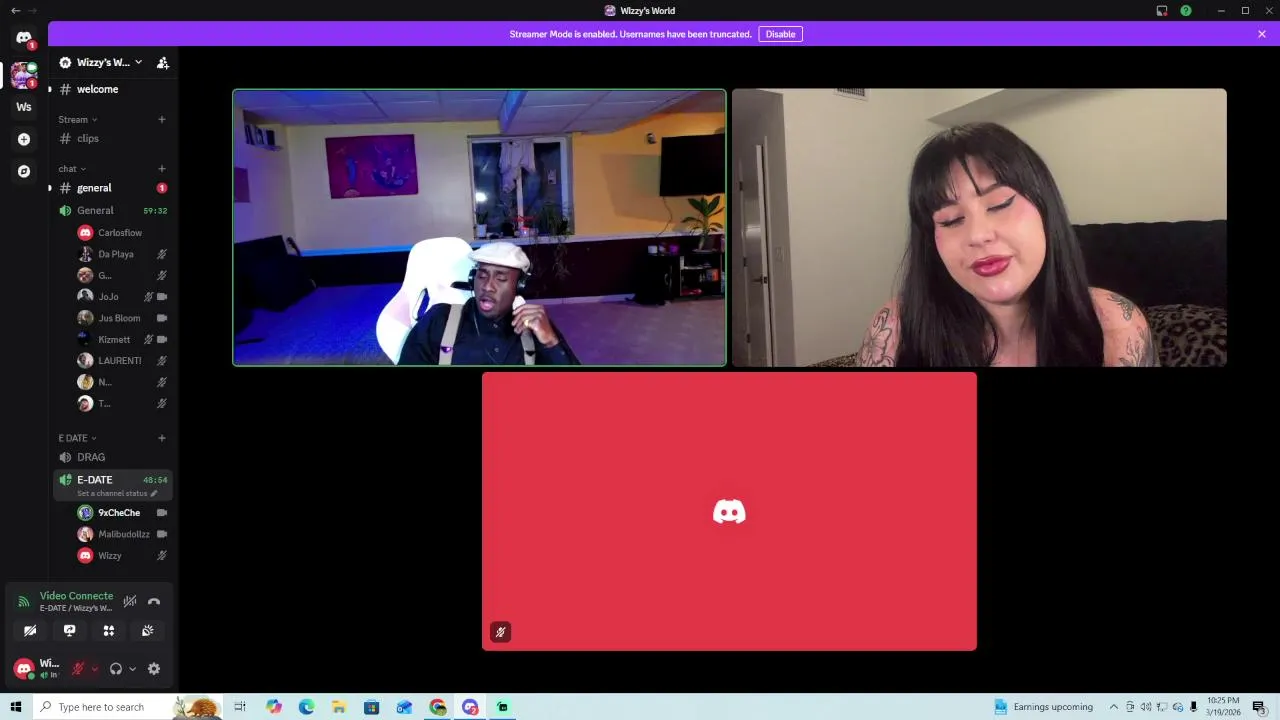Open Earnings upcoming taskbar widget
Screen dimensions: 1280x720
(x=1043, y=707)
